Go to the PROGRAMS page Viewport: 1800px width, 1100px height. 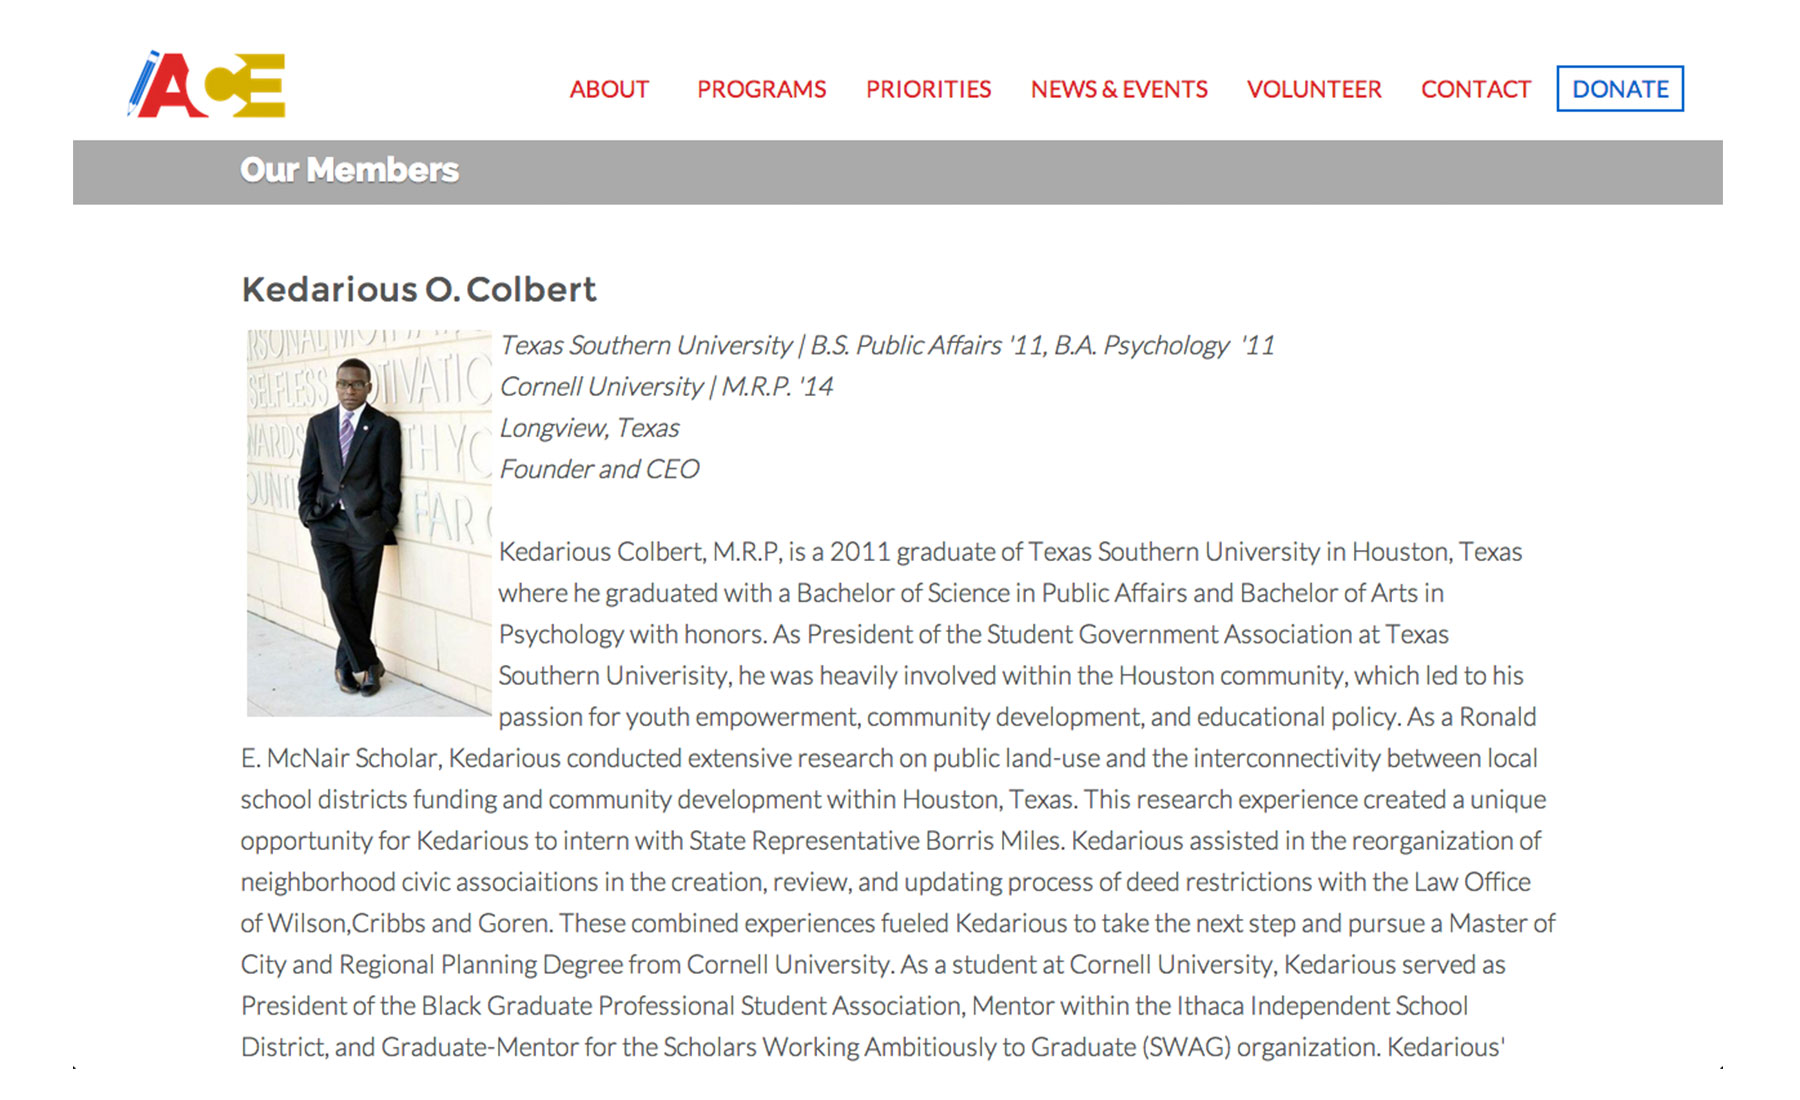click(761, 90)
